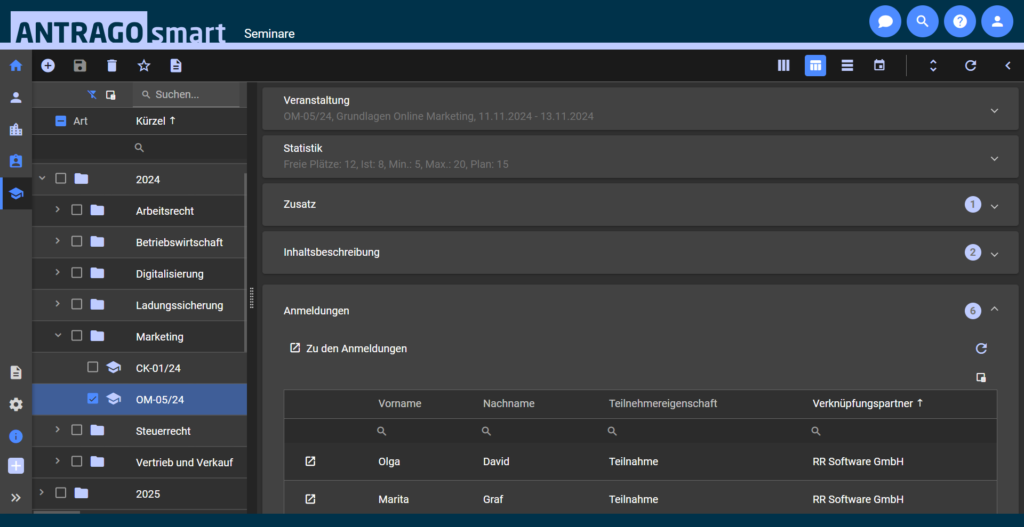Uncheck the OM-05/24 seminar checkbox
The image size is (1024, 527).
pyautogui.click(x=93, y=399)
